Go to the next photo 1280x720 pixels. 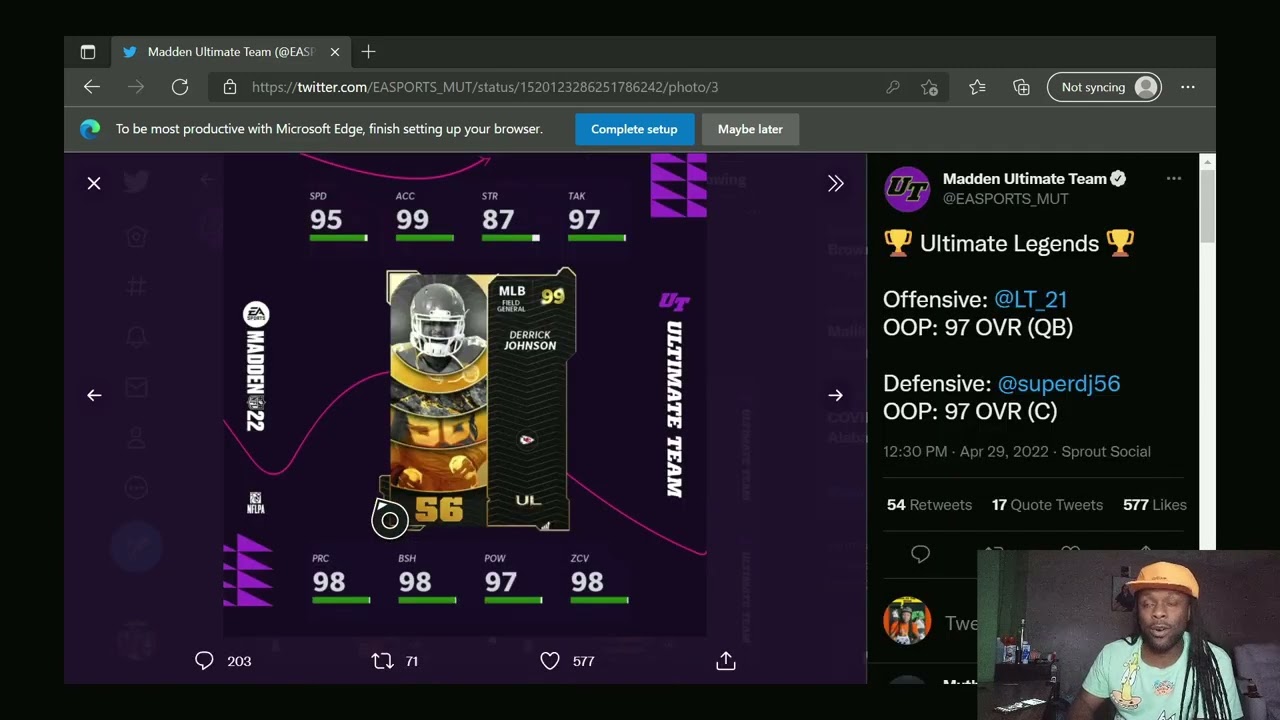tap(835, 395)
